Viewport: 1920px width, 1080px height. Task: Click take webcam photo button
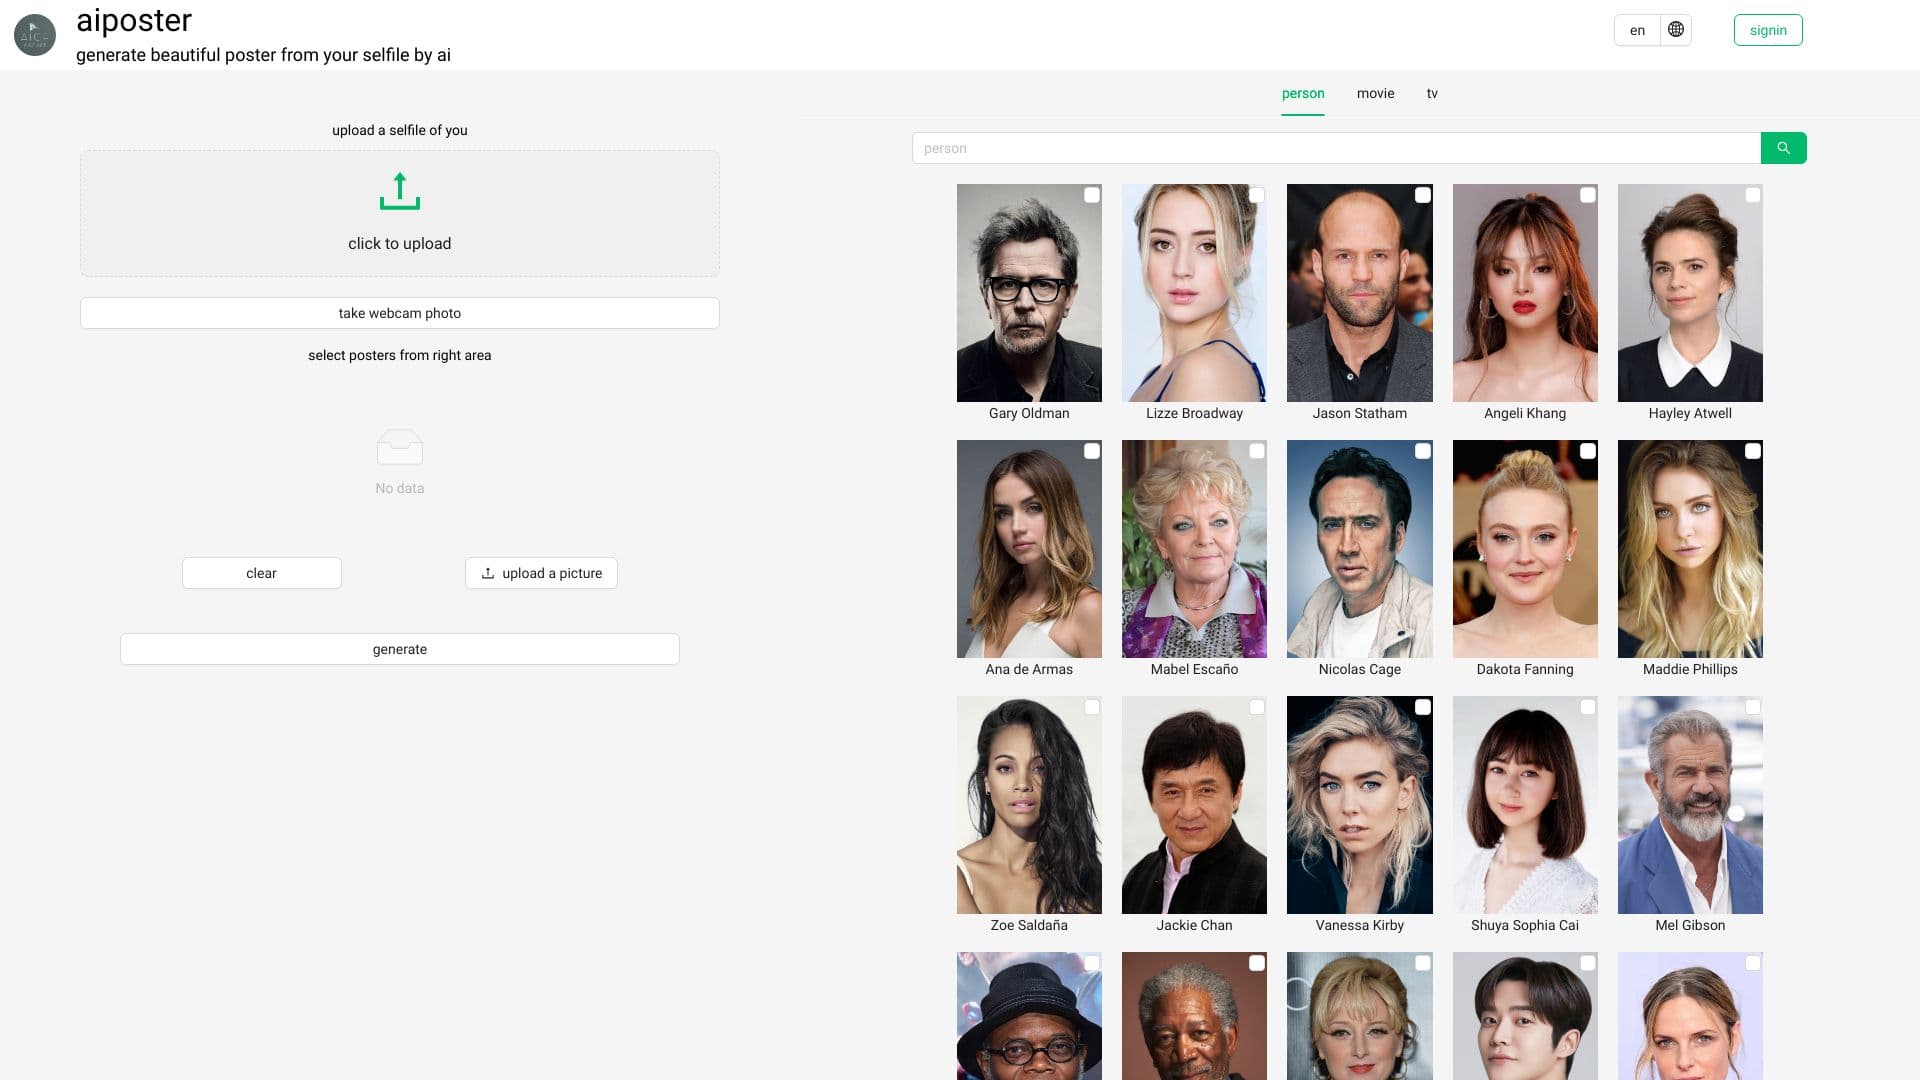pyautogui.click(x=400, y=313)
